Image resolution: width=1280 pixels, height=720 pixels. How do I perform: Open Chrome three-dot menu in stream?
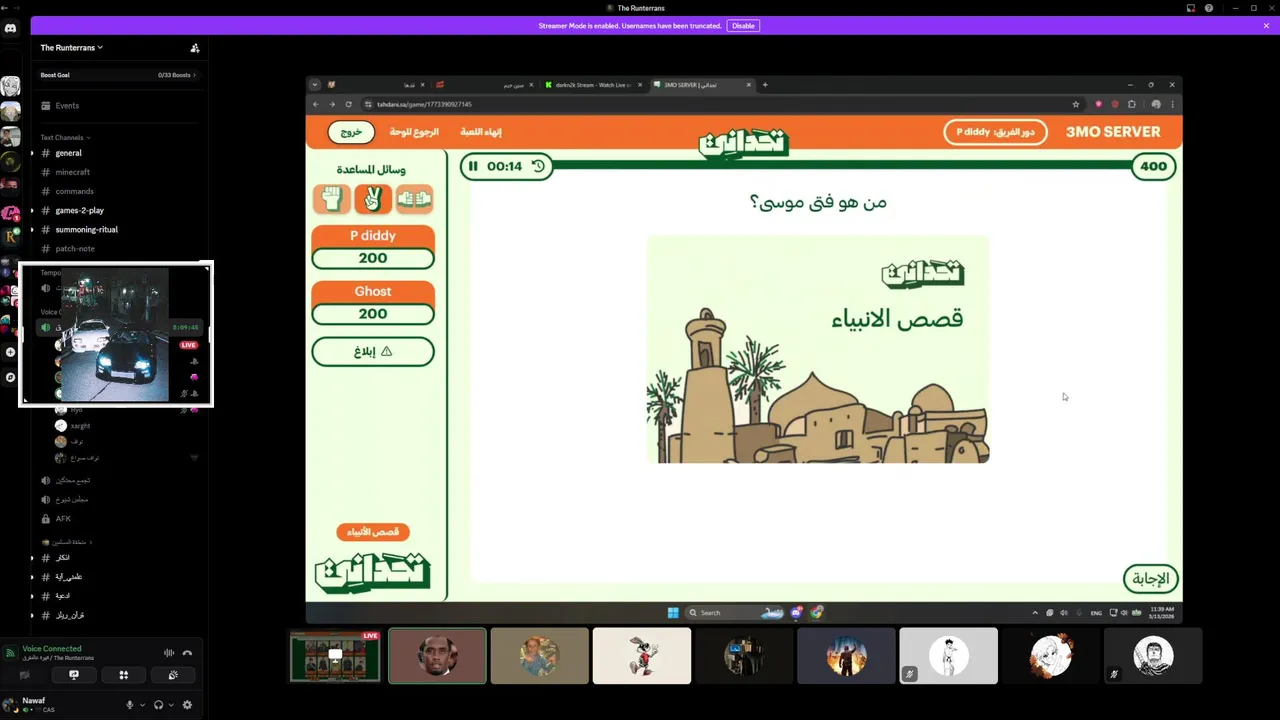pyautogui.click(x=1172, y=104)
